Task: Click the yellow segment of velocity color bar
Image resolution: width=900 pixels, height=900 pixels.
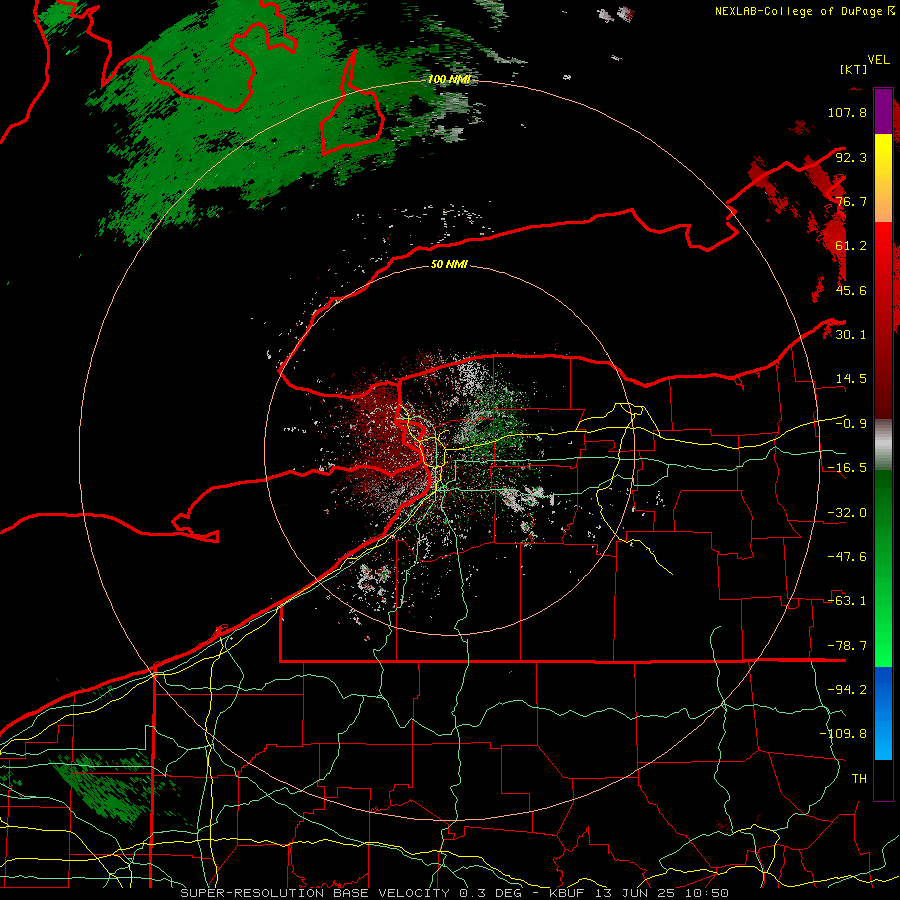Action: [x=883, y=178]
